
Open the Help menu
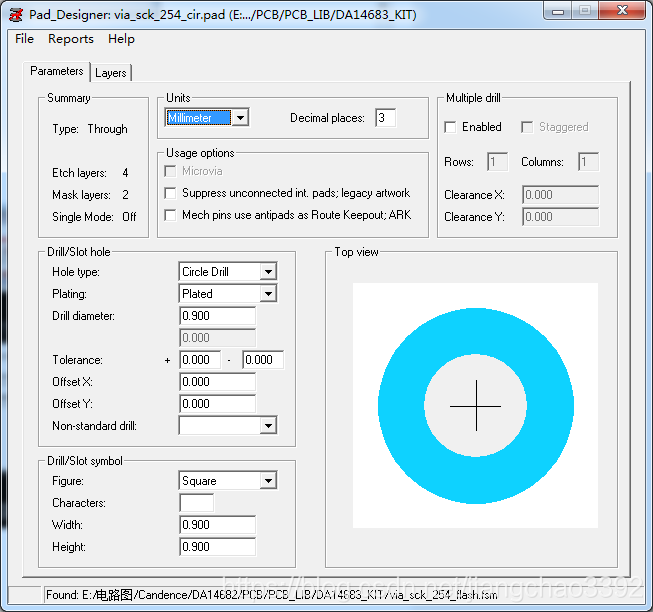[121, 39]
